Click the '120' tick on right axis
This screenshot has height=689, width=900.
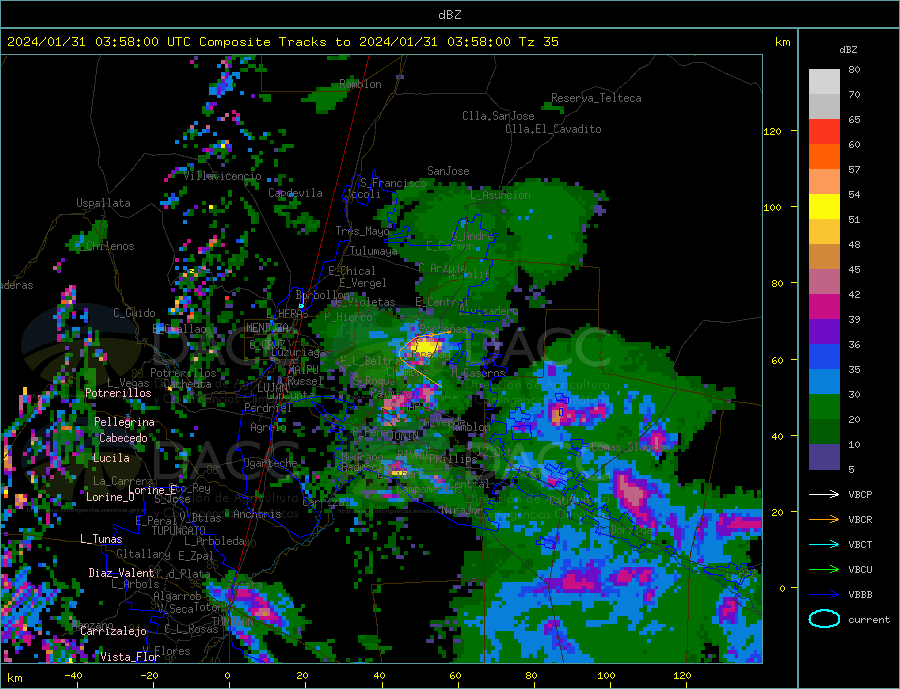tap(773, 131)
